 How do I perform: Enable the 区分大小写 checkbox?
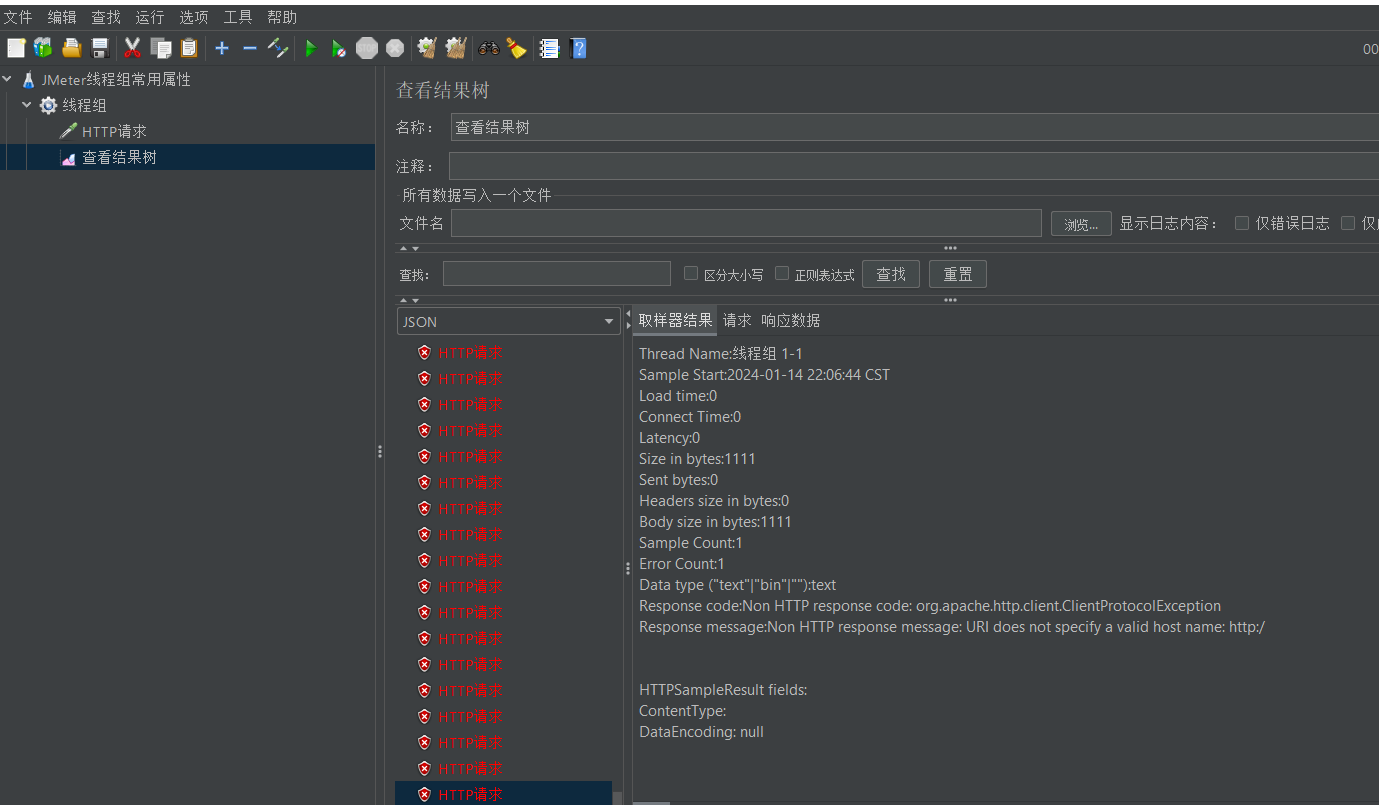691,273
